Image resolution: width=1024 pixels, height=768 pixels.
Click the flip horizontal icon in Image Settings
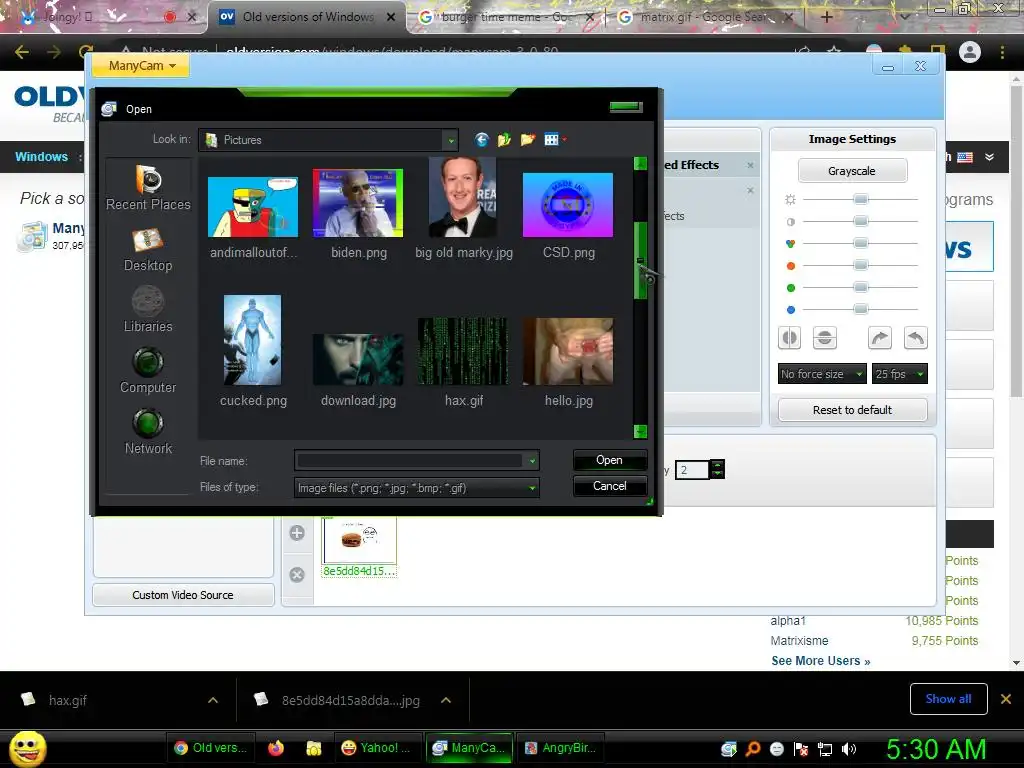click(790, 338)
